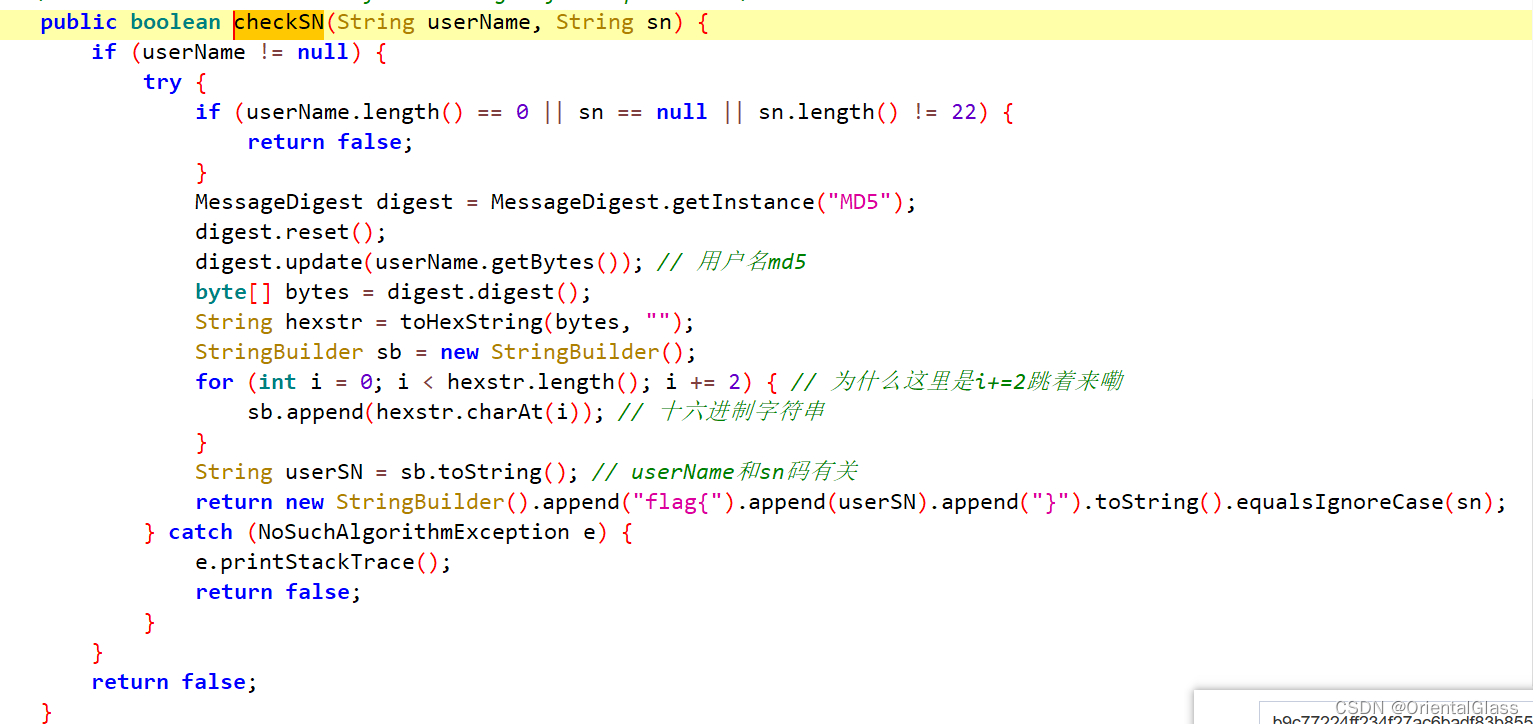Click the number 22 in the length check
1533x724 pixels.
point(964,113)
